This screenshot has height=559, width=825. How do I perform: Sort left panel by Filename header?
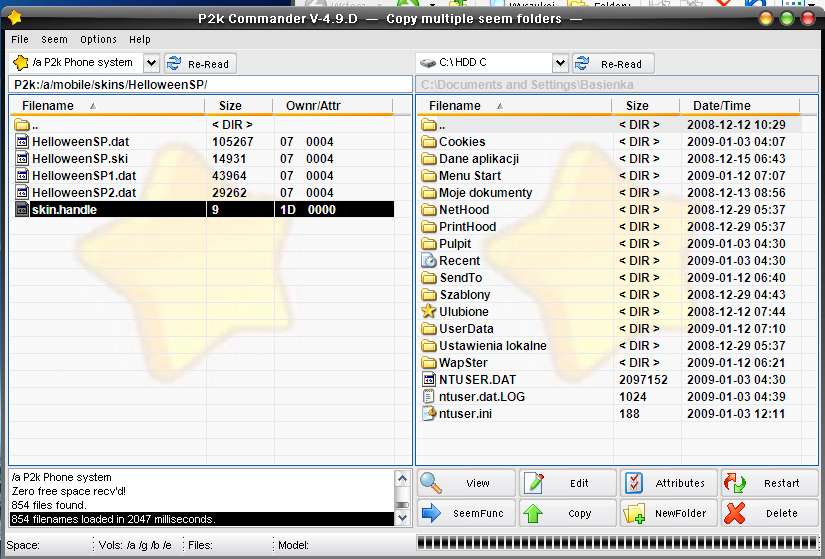tap(107, 106)
